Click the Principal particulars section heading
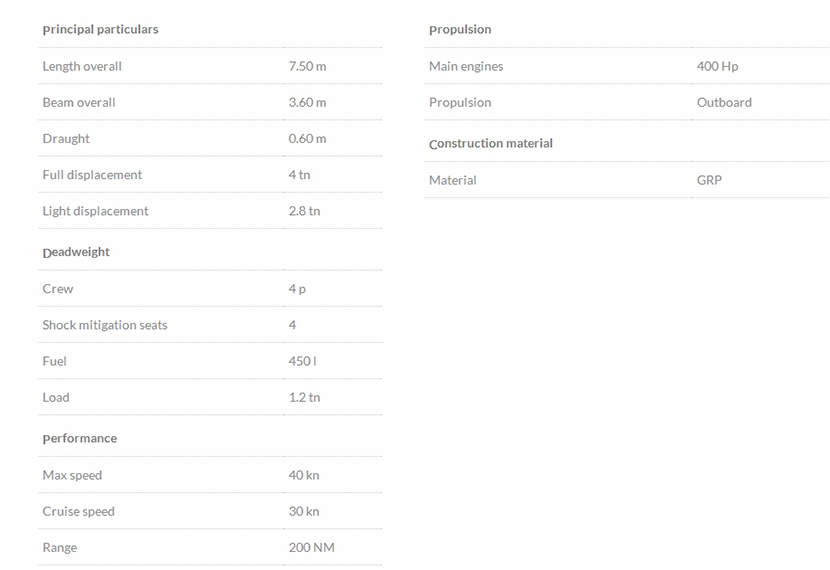 (x=100, y=29)
